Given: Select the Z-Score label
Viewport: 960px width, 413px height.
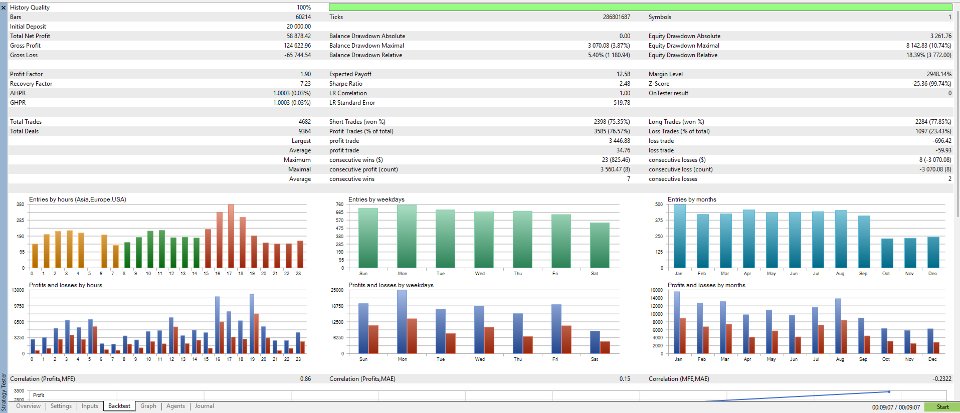Looking at the screenshot, I should [x=660, y=84].
